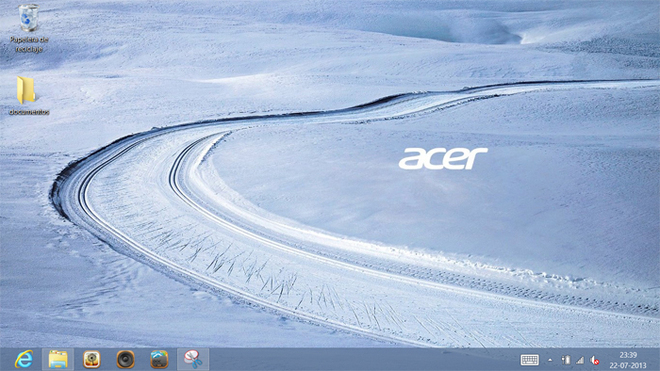Open the orange Acer cloud docs app

pos(159,360)
